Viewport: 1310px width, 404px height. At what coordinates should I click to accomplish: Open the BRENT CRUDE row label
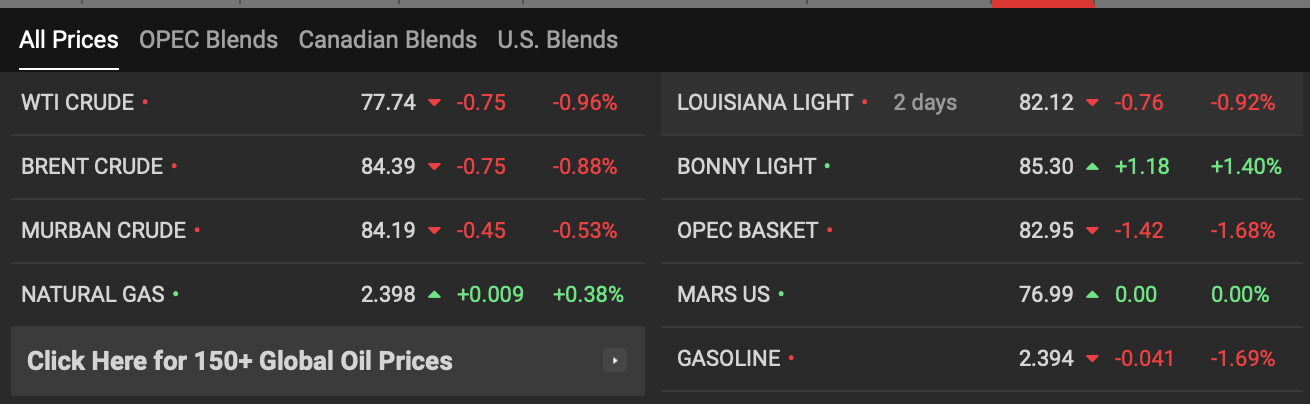pos(92,166)
